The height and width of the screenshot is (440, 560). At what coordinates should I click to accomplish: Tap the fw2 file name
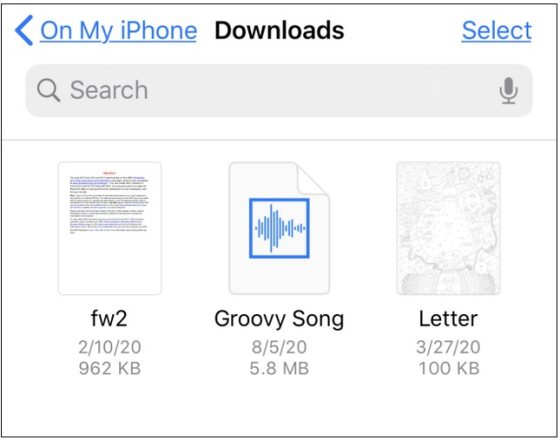[109, 319]
